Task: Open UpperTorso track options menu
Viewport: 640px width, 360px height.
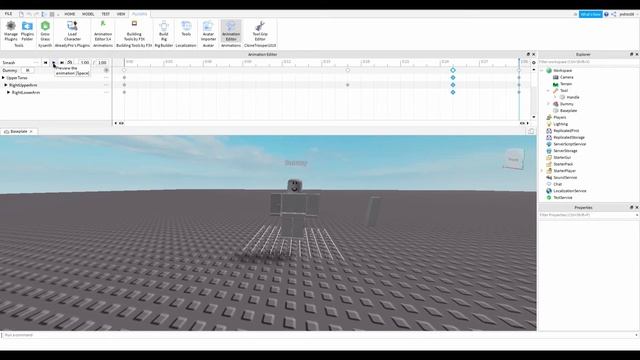Action: coord(107,78)
